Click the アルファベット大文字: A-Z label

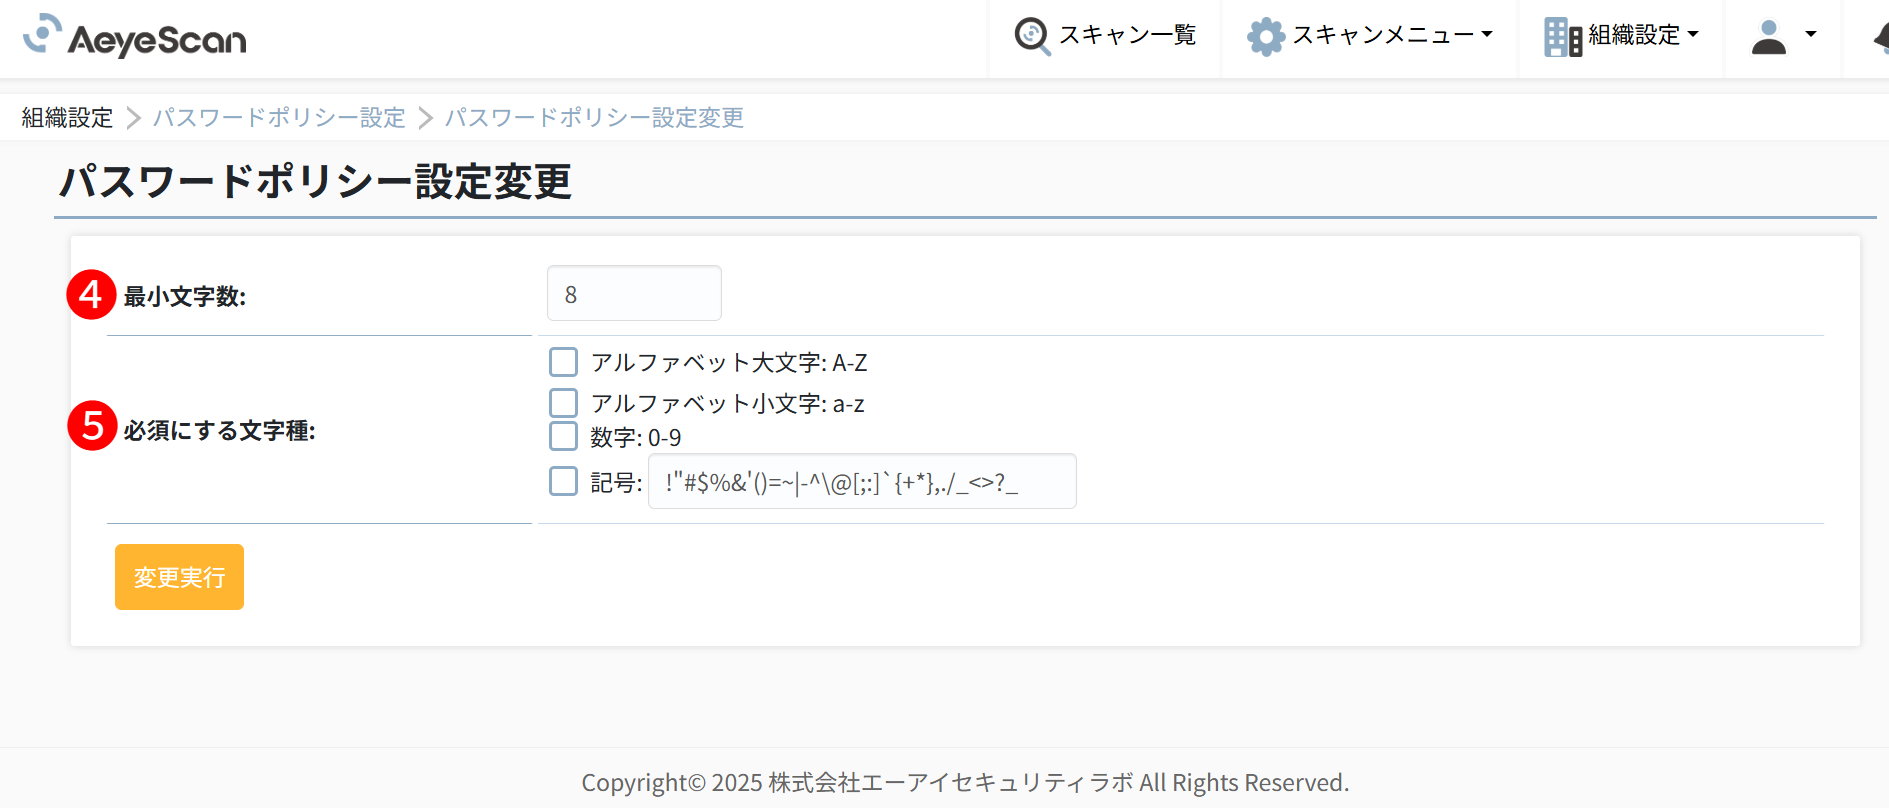pyautogui.click(x=729, y=362)
